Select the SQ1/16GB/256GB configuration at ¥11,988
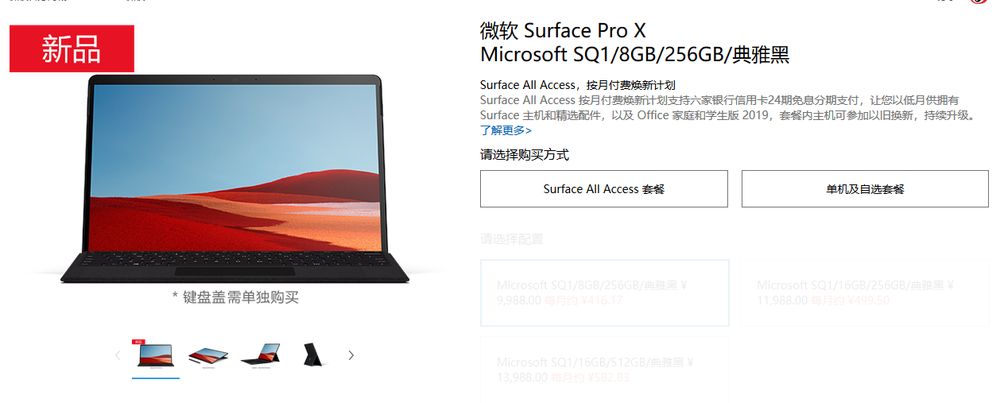 click(865, 293)
